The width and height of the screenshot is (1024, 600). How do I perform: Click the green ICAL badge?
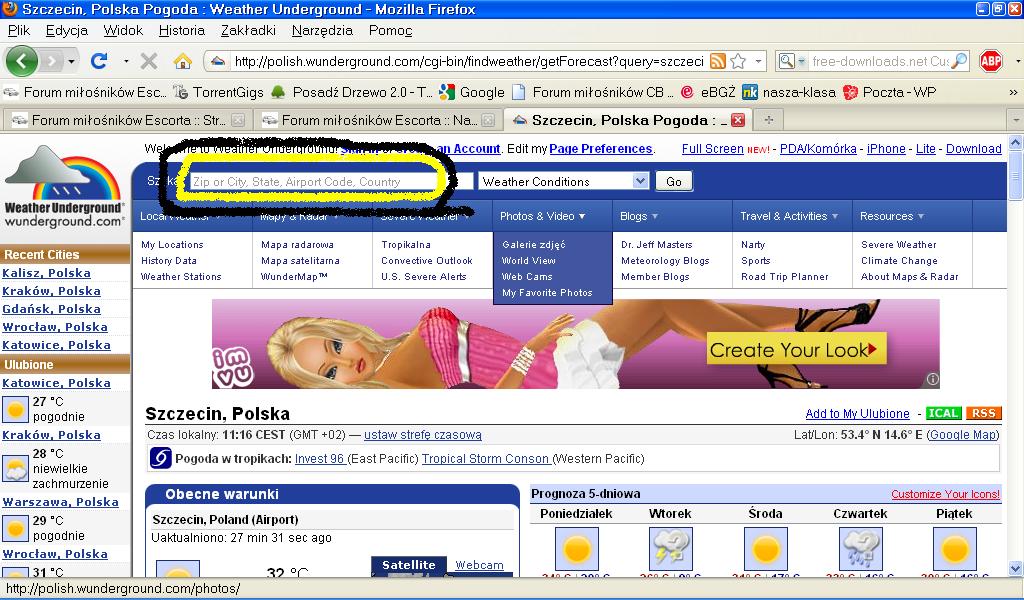943,413
